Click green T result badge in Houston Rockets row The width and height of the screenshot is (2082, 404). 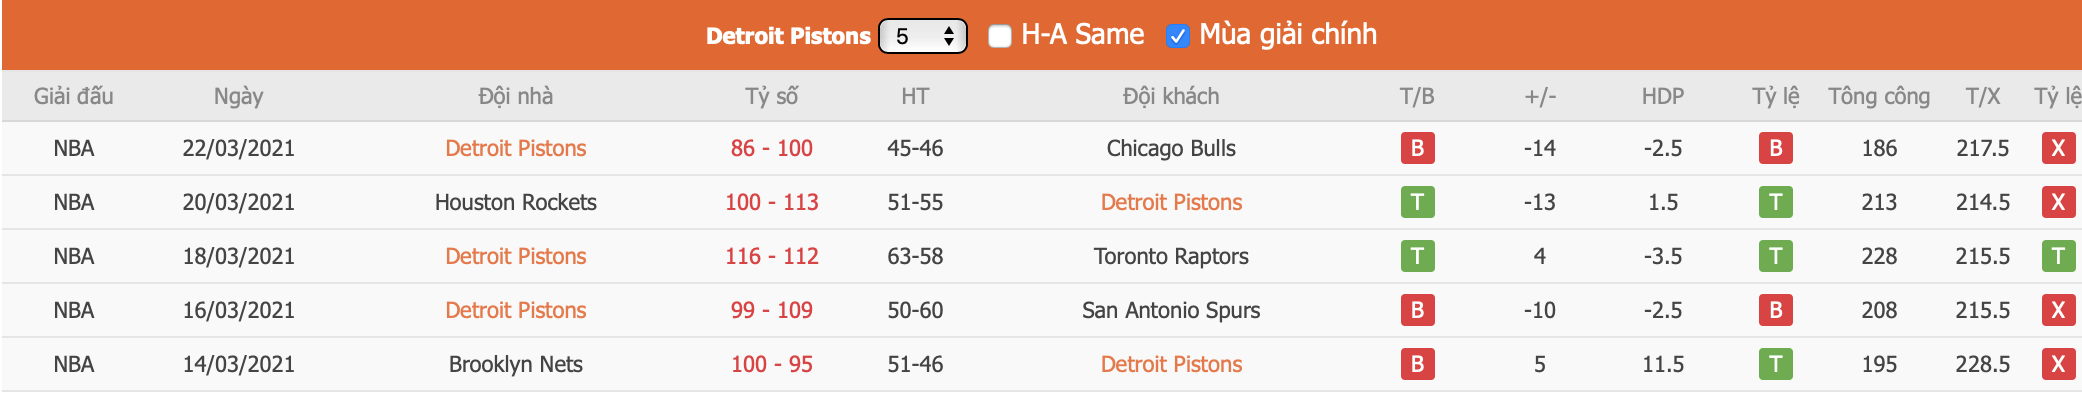(x=1417, y=202)
